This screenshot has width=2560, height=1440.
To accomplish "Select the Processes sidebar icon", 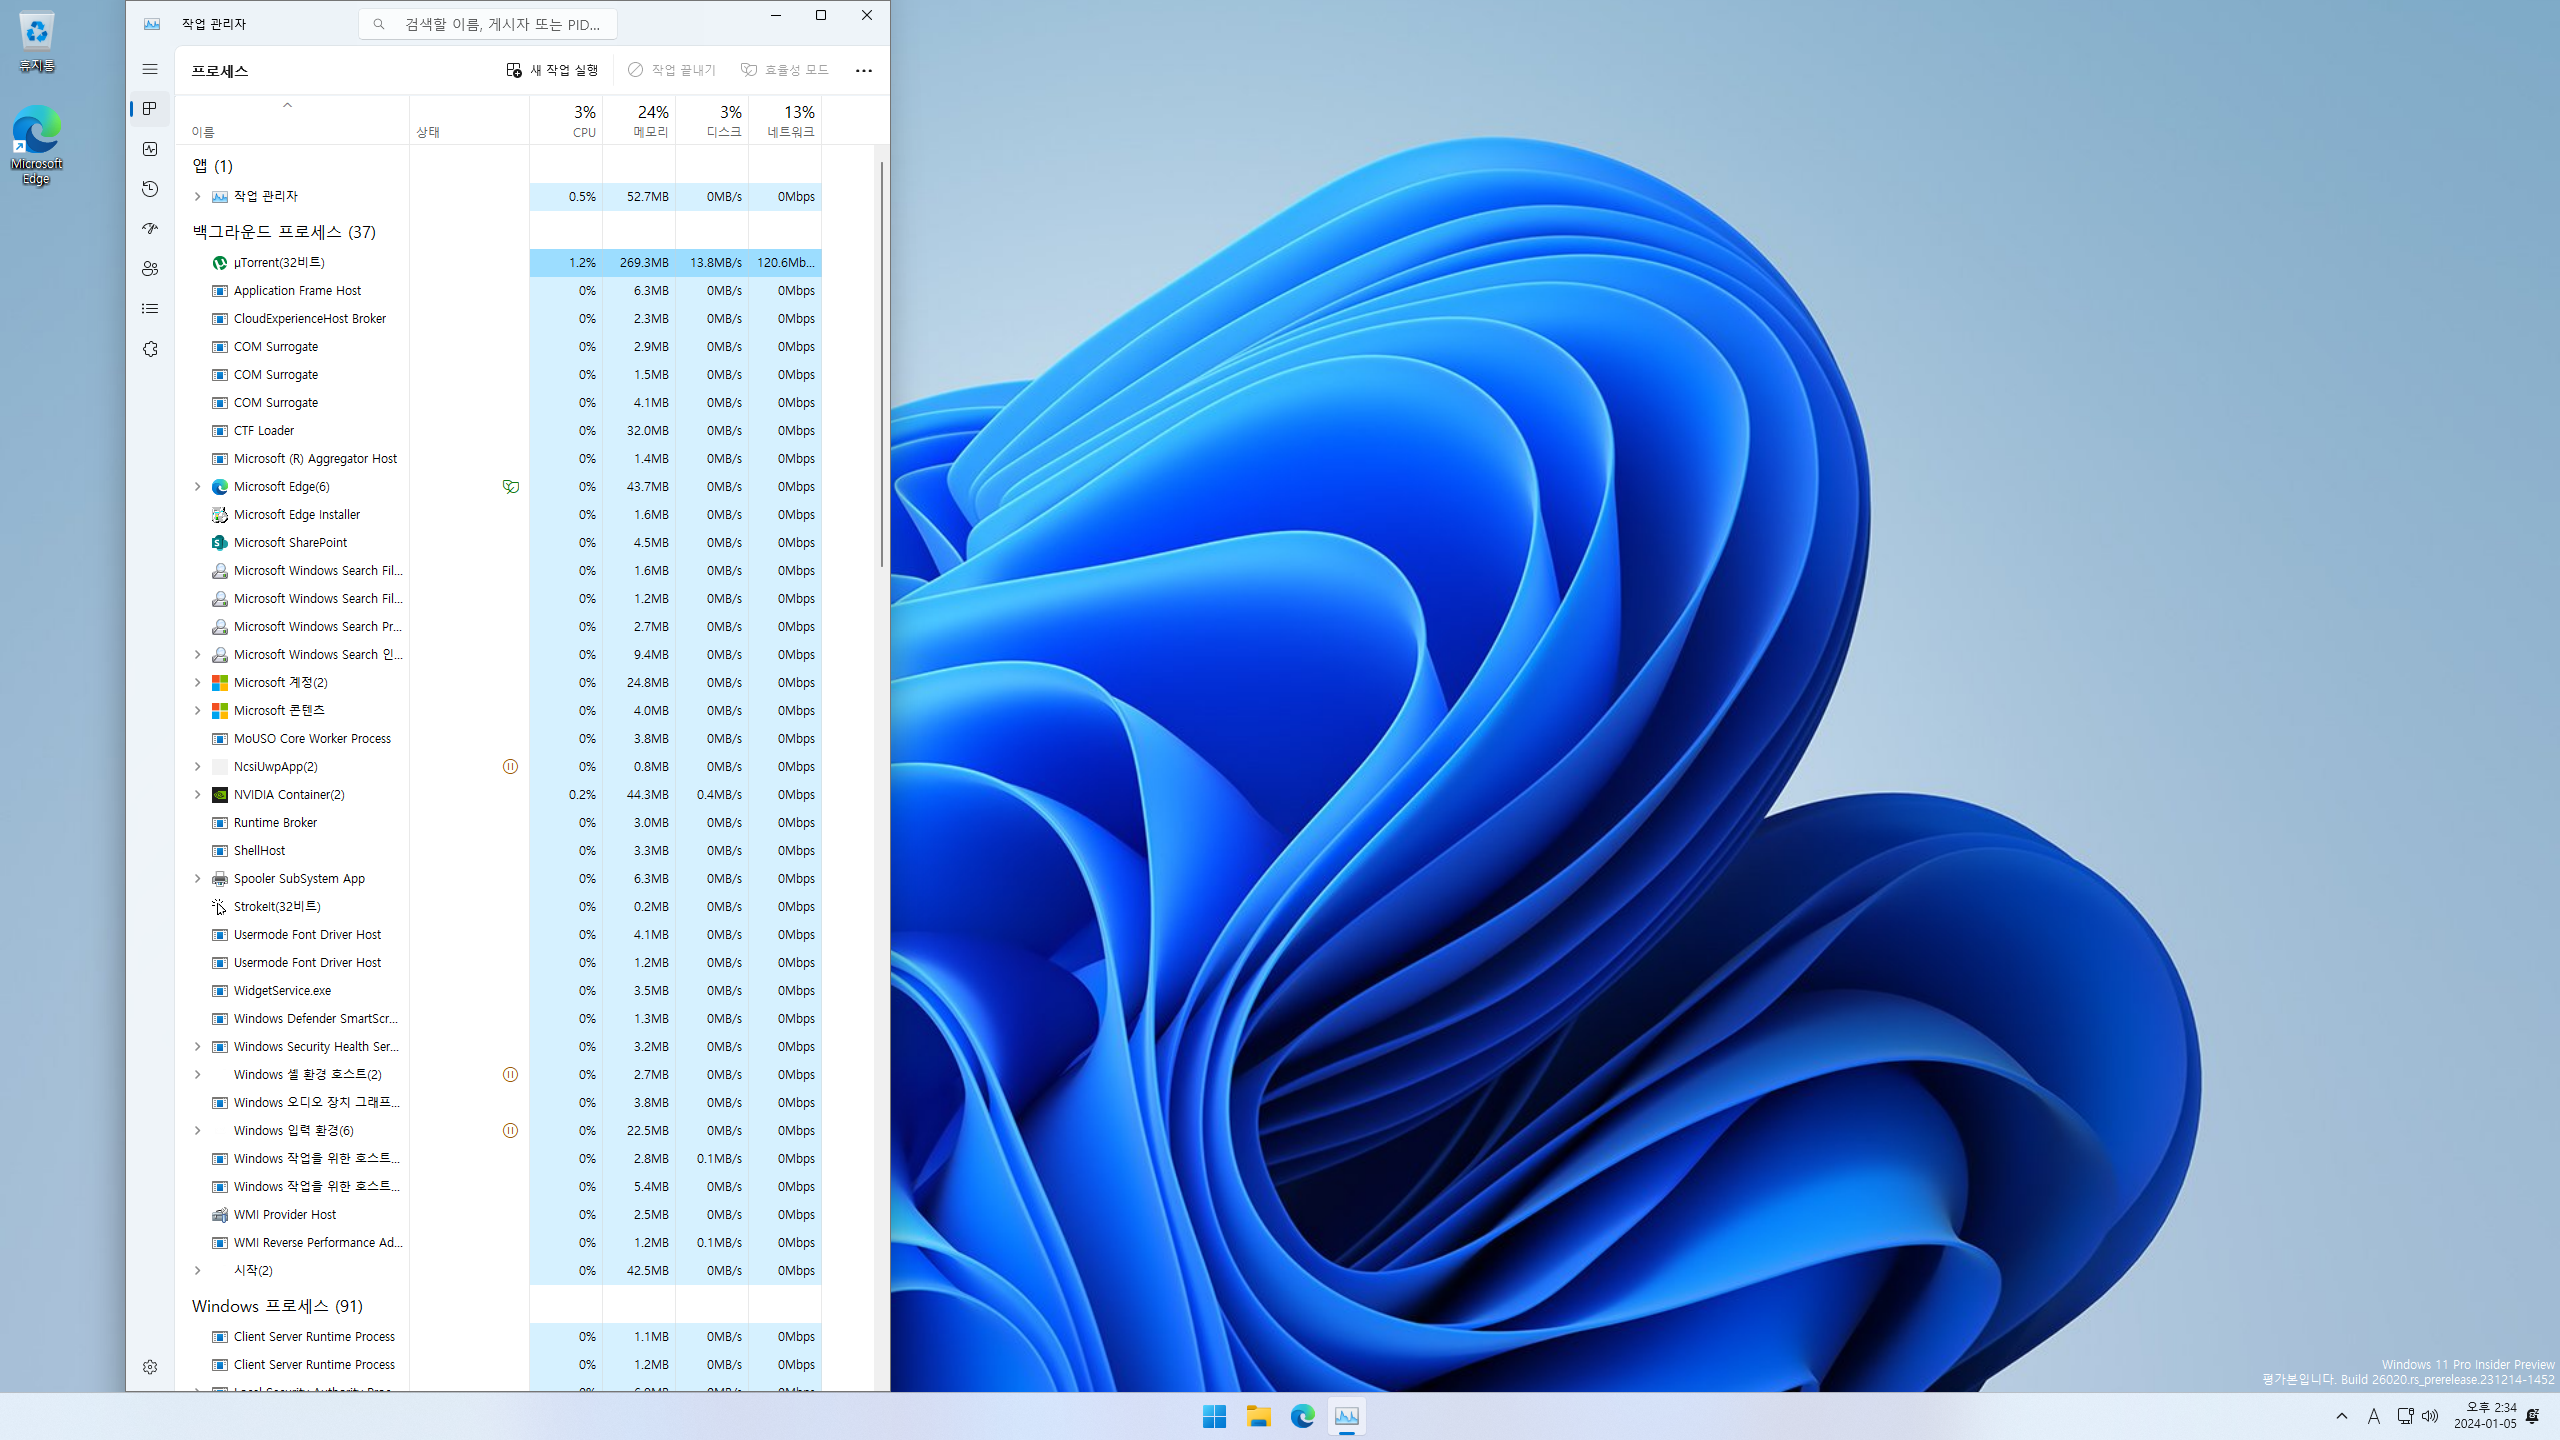I will (150, 109).
